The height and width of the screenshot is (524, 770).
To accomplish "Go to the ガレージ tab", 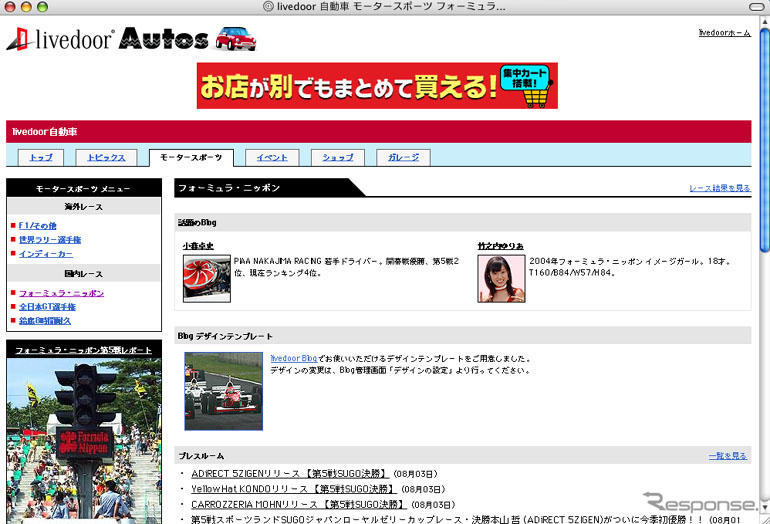I will (x=403, y=158).
